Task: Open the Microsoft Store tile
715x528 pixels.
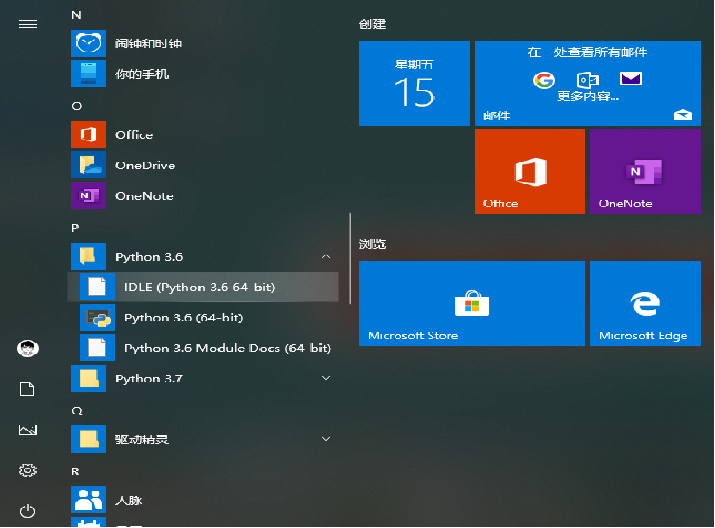Action: [472, 303]
